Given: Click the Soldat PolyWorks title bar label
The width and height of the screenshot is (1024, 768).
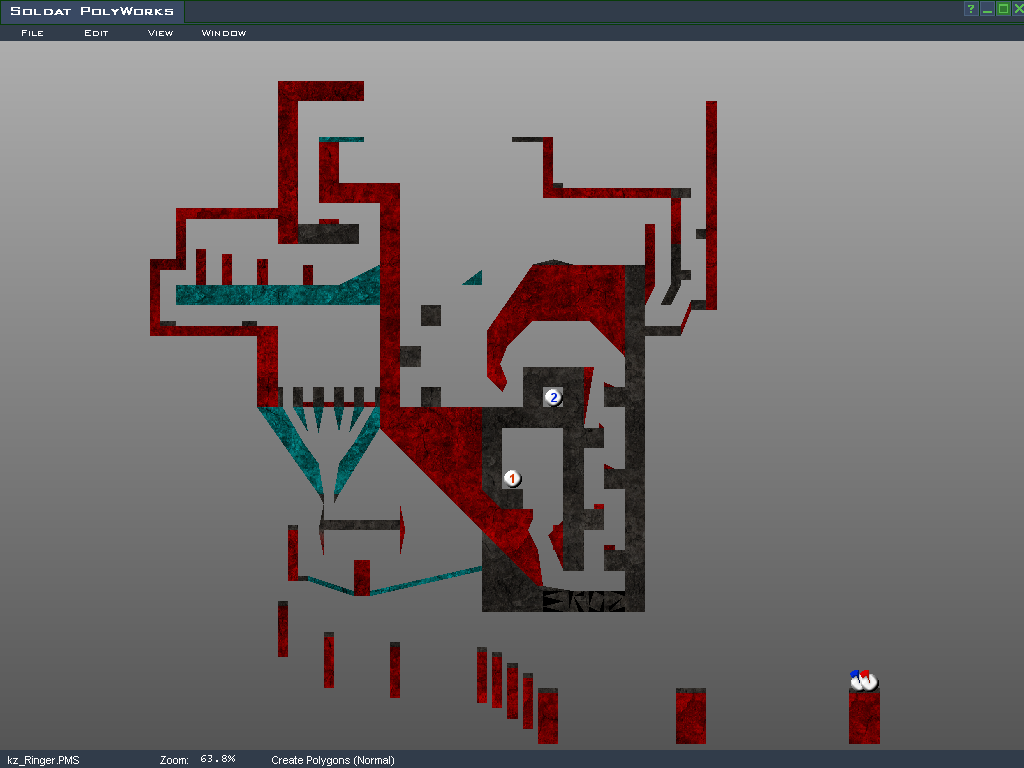Looking at the screenshot, I should (92, 12).
